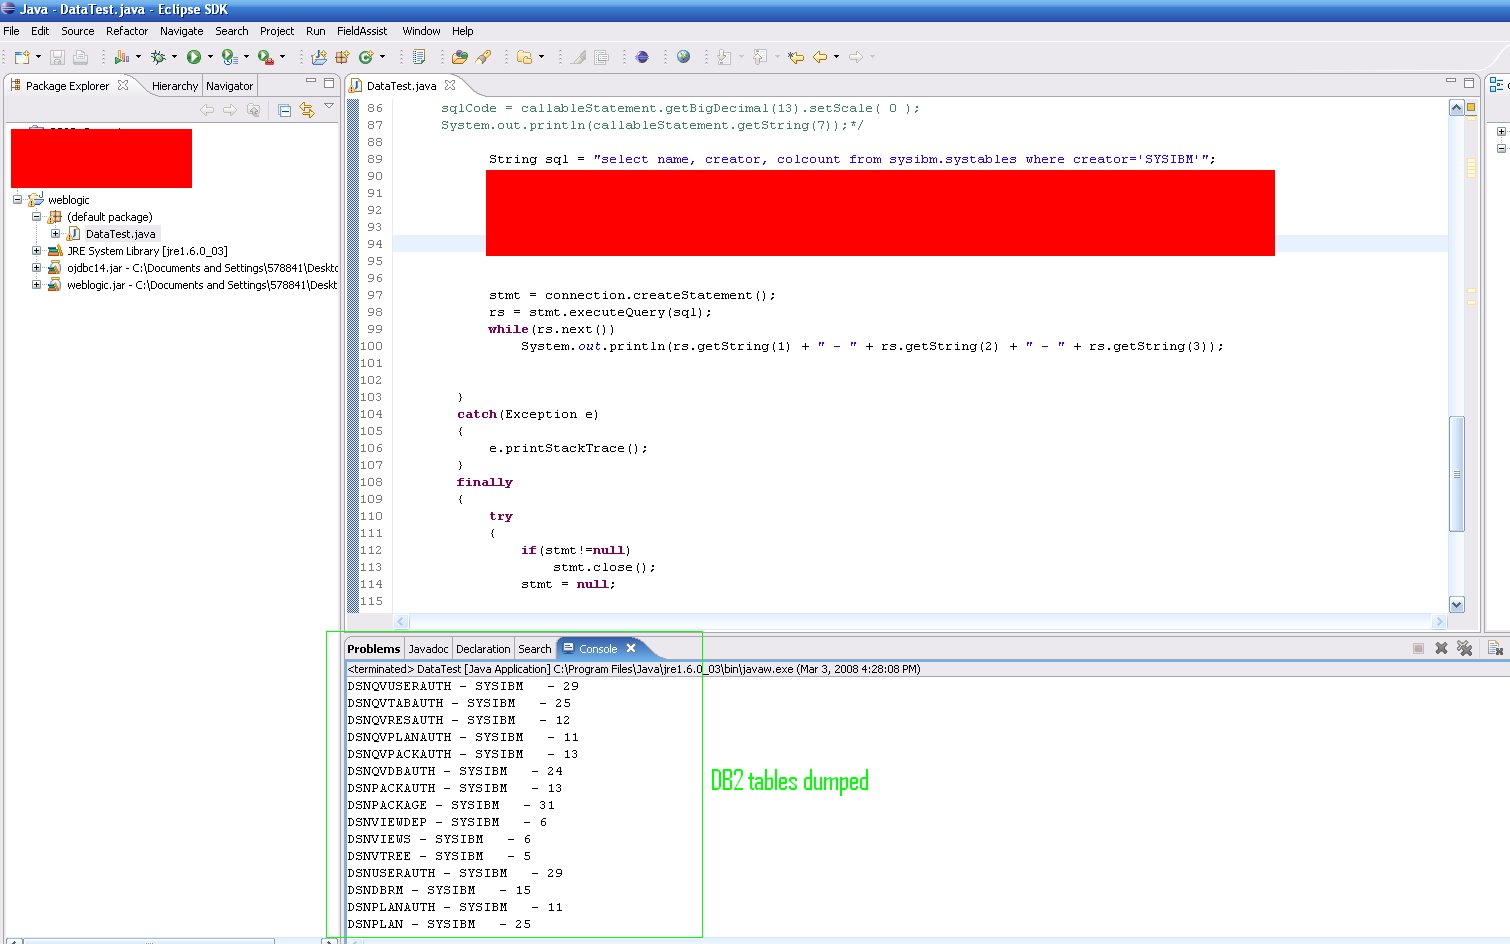Open the Run dropdown arrow
This screenshot has height=944, width=1510.
click(x=210, y=57)
